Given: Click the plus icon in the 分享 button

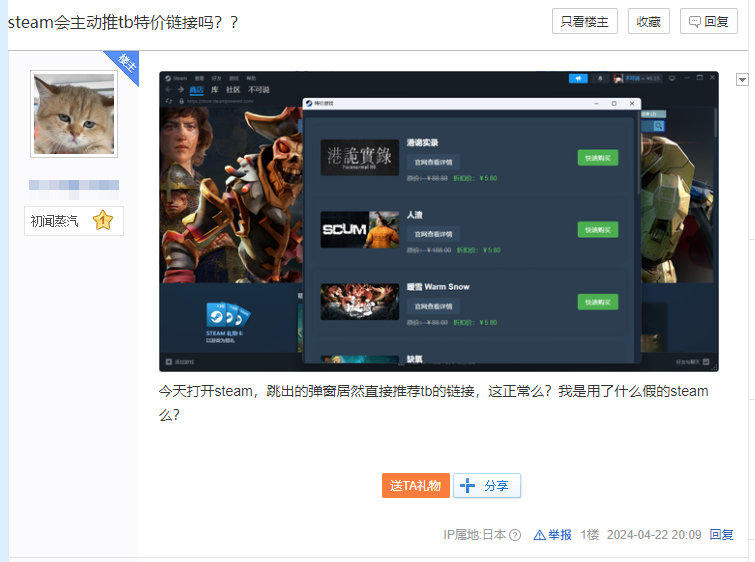Looking at the screenshot, I should (x=467, y=485).
